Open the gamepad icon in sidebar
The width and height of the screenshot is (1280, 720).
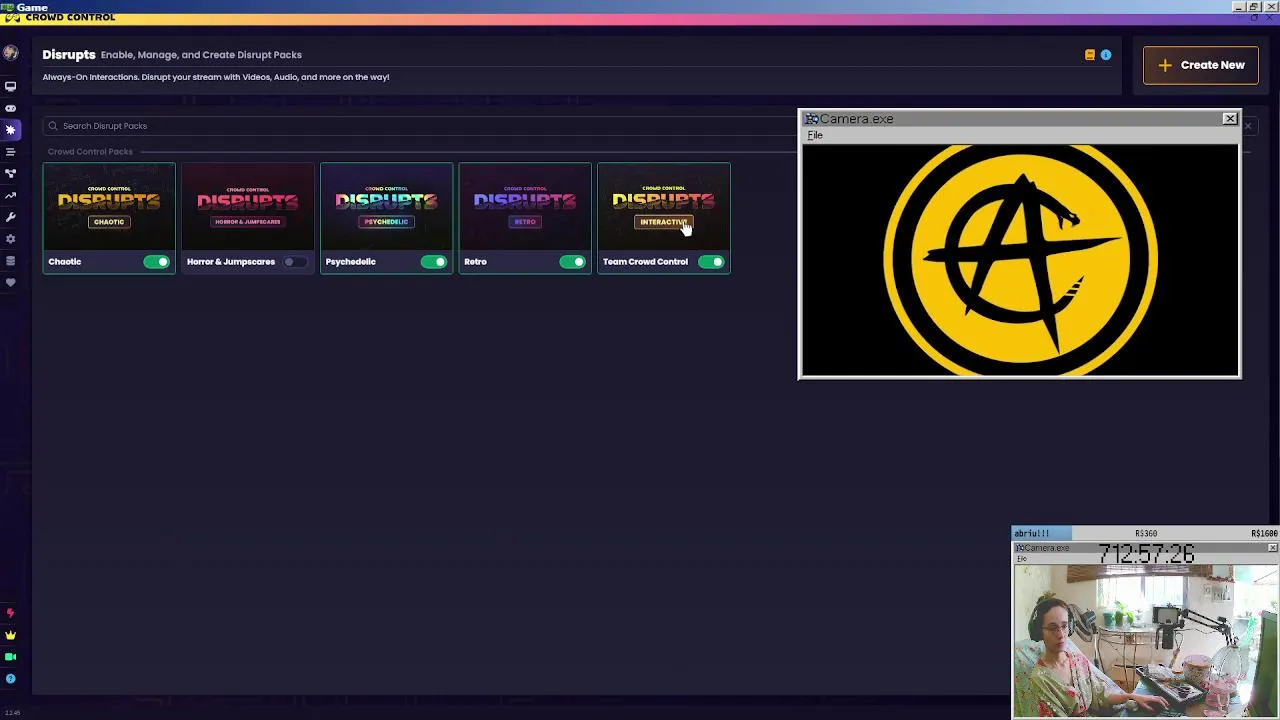pyautogui.click(x=10, y=108)
